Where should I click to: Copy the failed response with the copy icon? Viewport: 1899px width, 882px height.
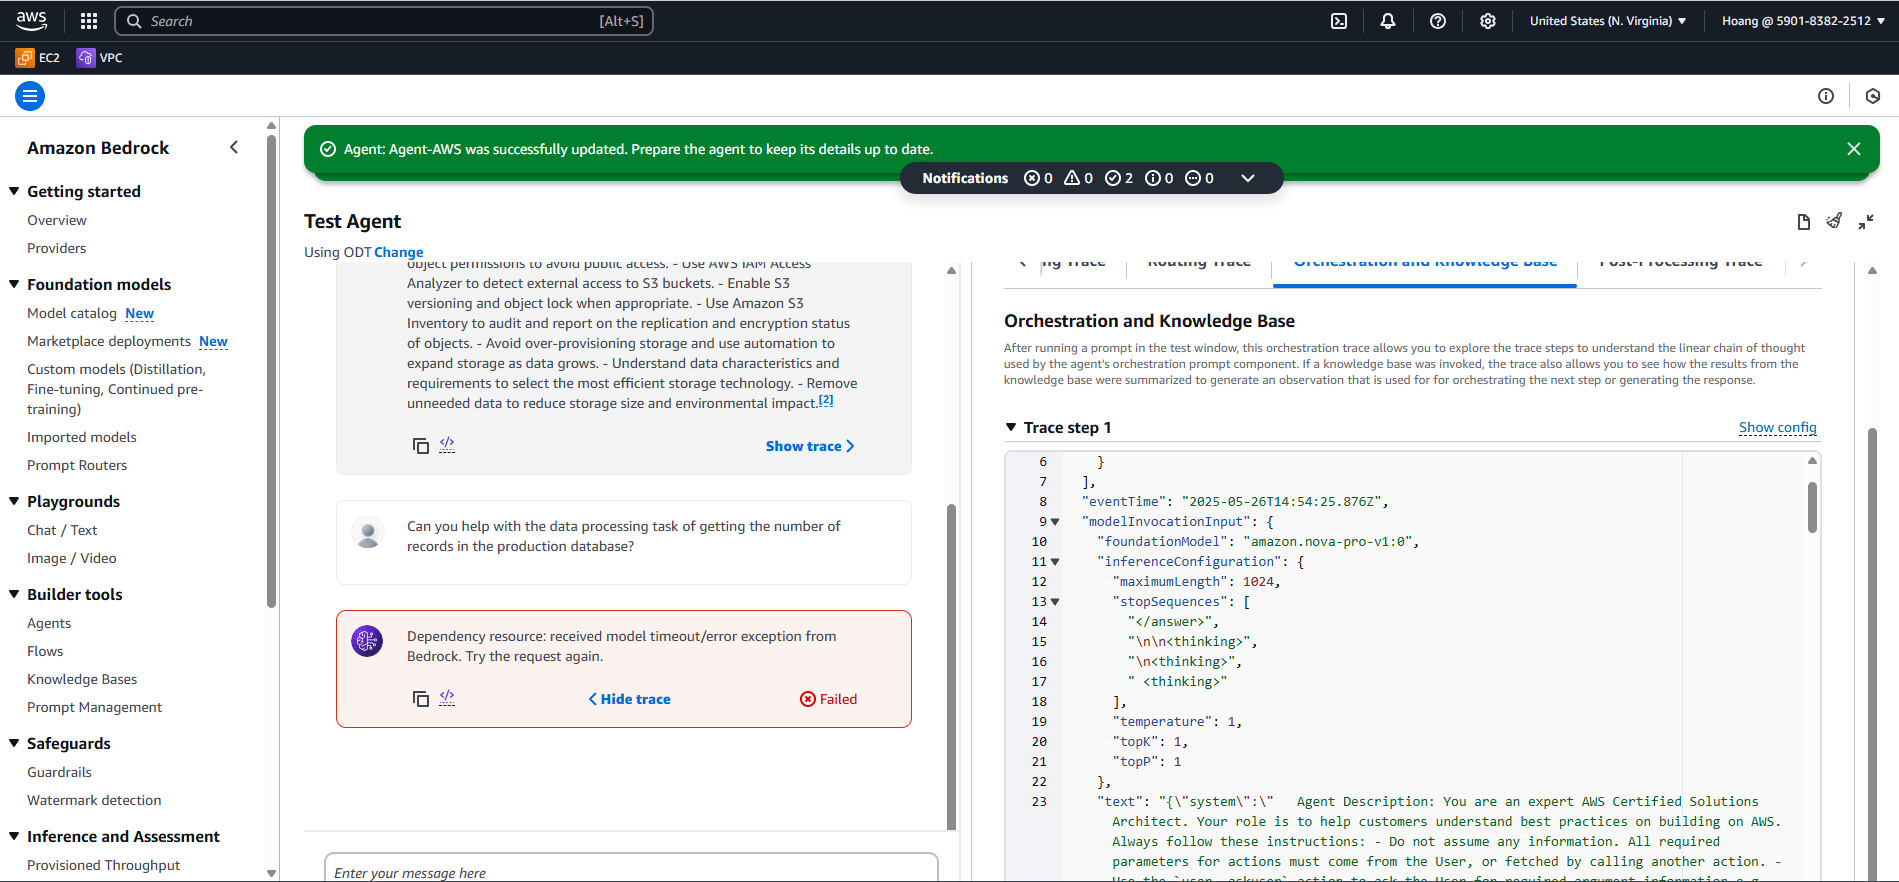[x=421, y=699]
